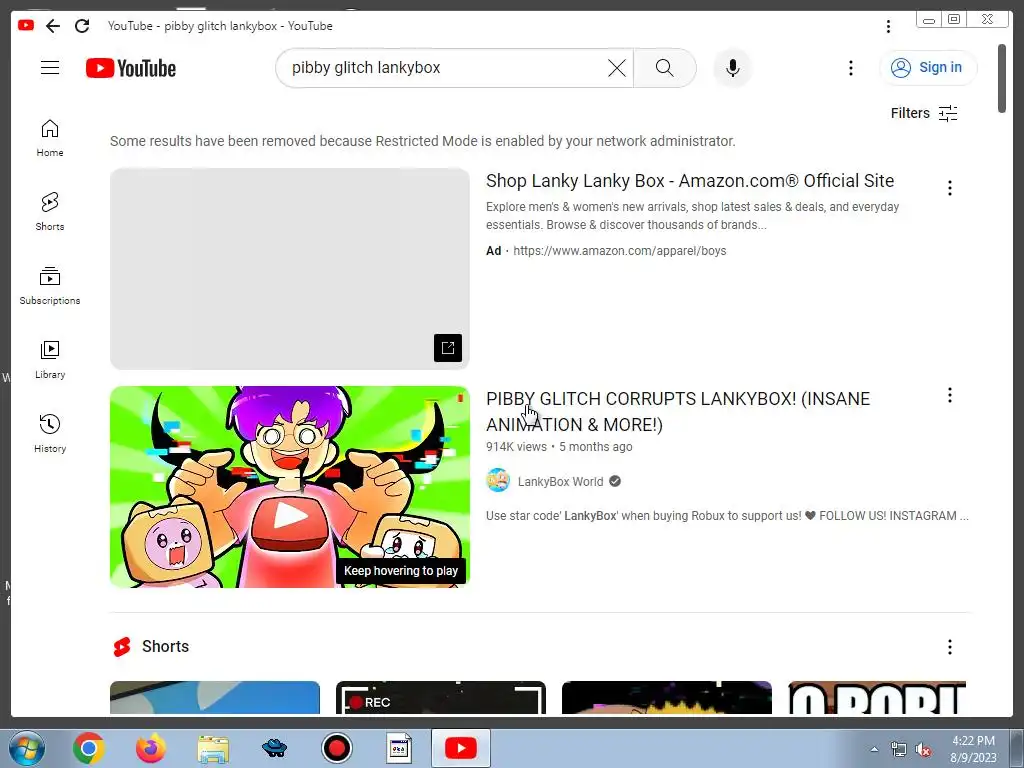Click the Shorts shelf heading
This screenshot has height=768, width=1024.
point(165,647)
